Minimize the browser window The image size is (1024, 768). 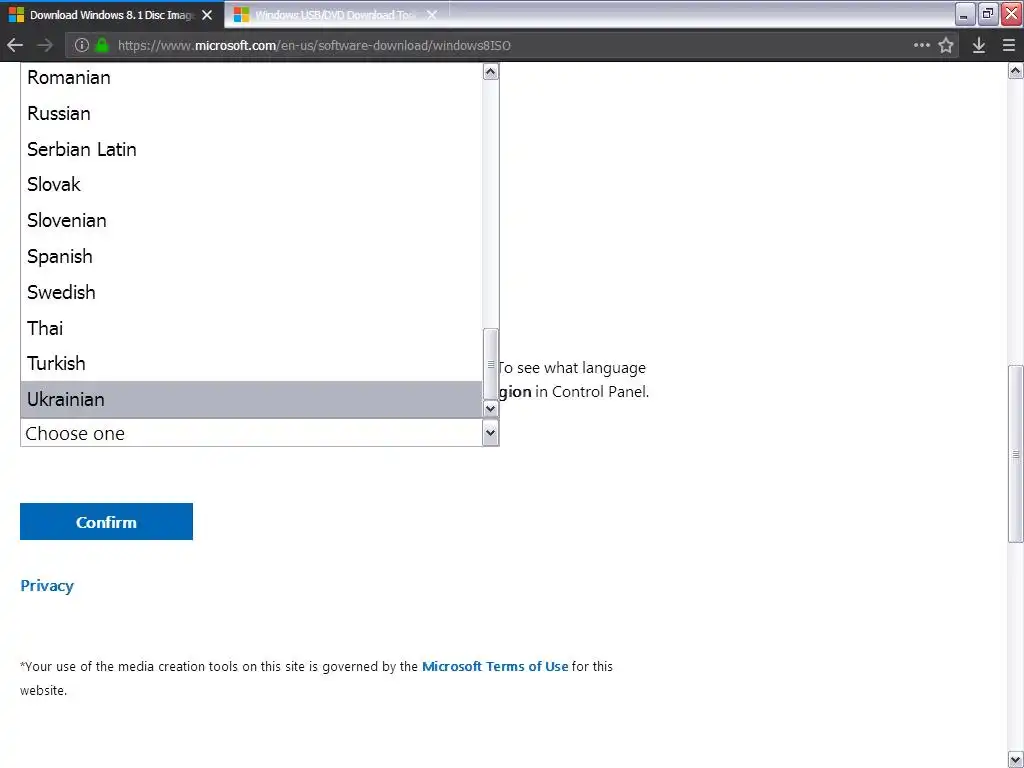[x=965, y=14]
